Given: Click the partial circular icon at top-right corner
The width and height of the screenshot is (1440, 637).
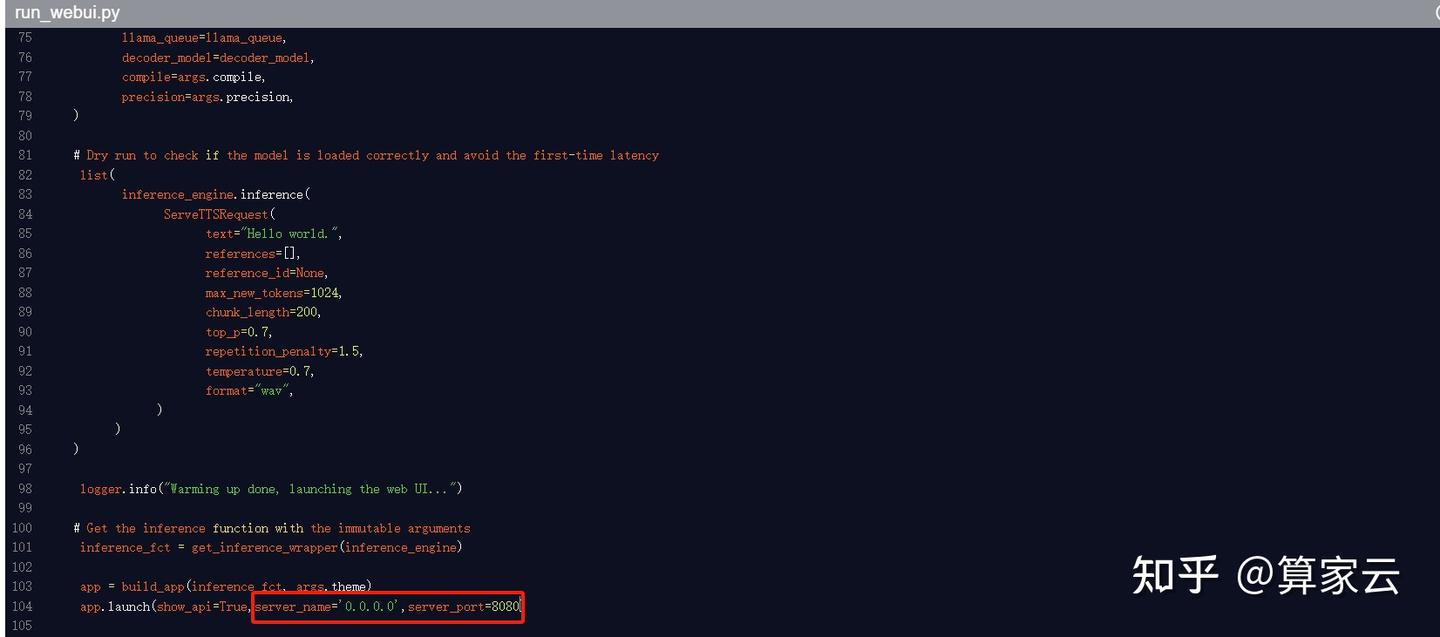Looking at the screenshot, I should coord(1437,13).
